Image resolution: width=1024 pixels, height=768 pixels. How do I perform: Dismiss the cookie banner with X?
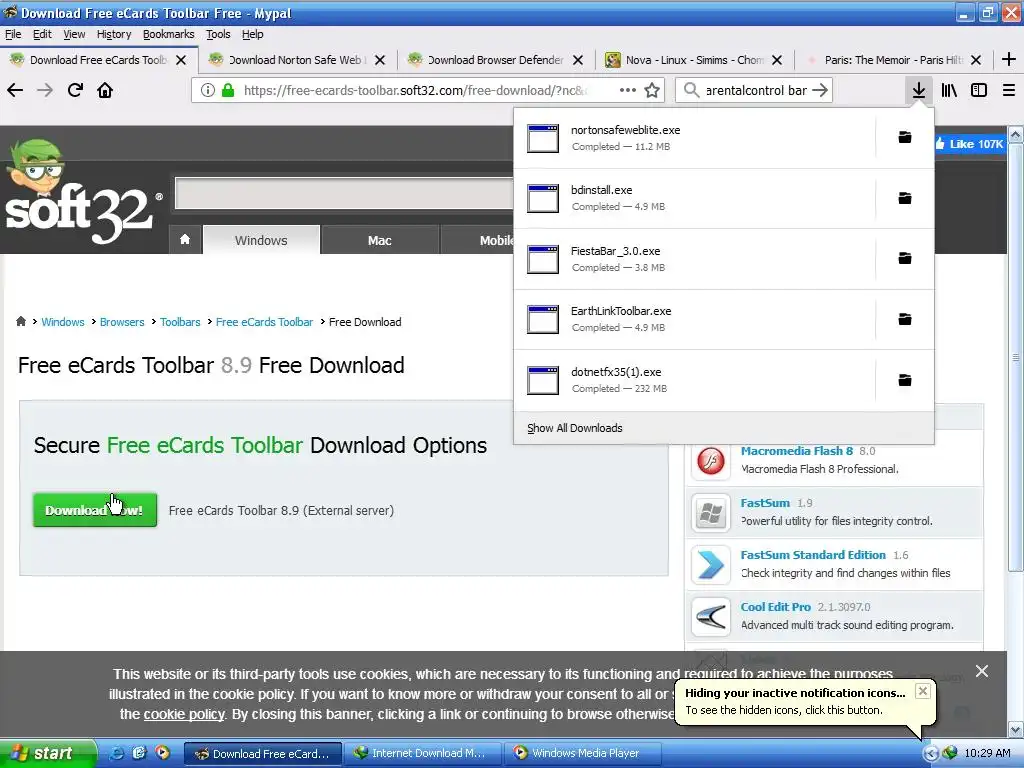[982, 671]
